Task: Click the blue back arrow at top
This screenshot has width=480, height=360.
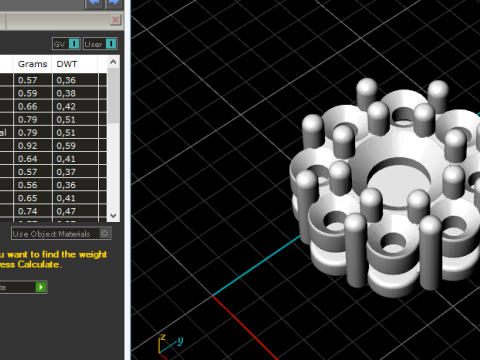Action: (x=94, y=3)
